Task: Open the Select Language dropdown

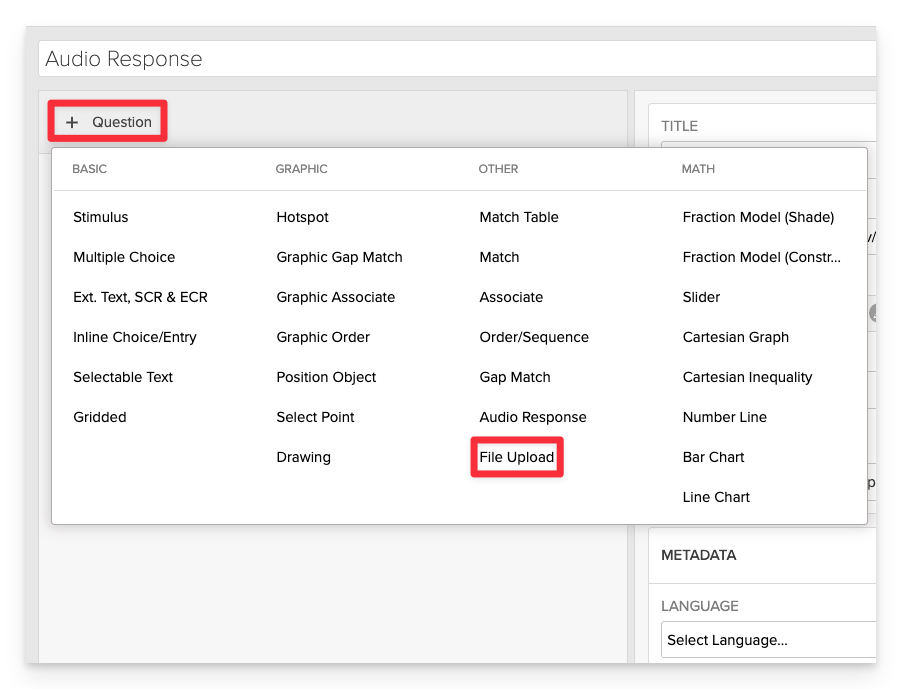Action: [765, 640]
